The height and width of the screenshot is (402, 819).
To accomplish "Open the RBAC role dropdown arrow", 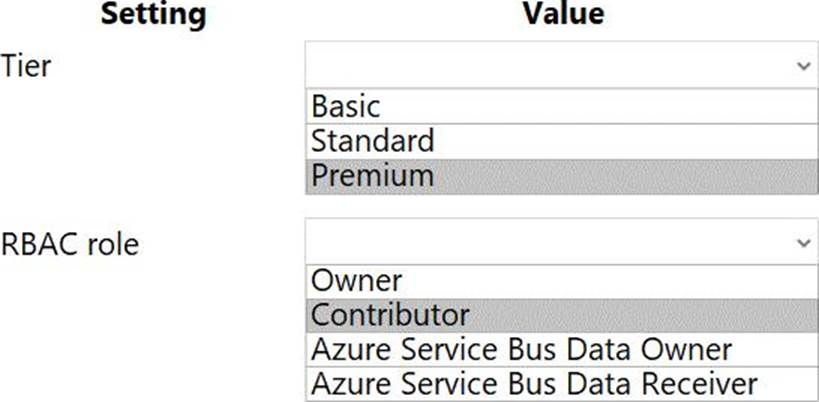I will coord(803,243).
